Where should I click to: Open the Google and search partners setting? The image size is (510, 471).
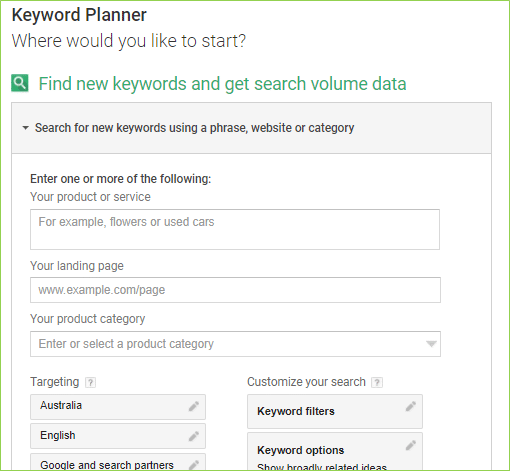tap(118, 462)
